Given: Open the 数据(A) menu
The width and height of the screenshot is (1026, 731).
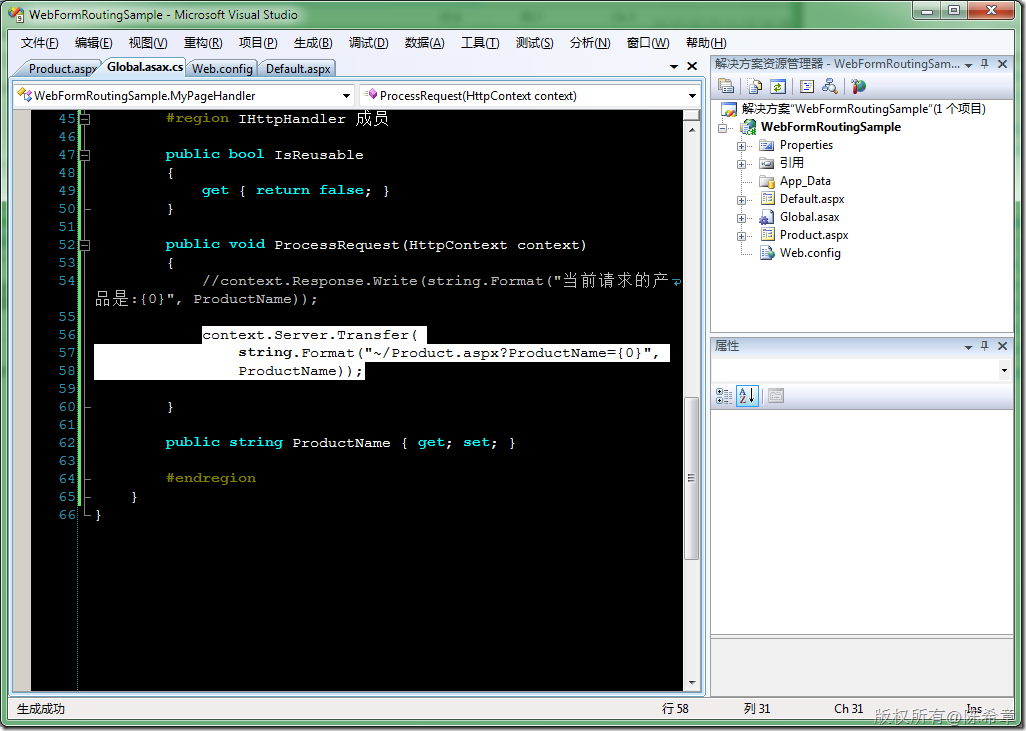Looking at the screenshot, I should click(425, 43).
